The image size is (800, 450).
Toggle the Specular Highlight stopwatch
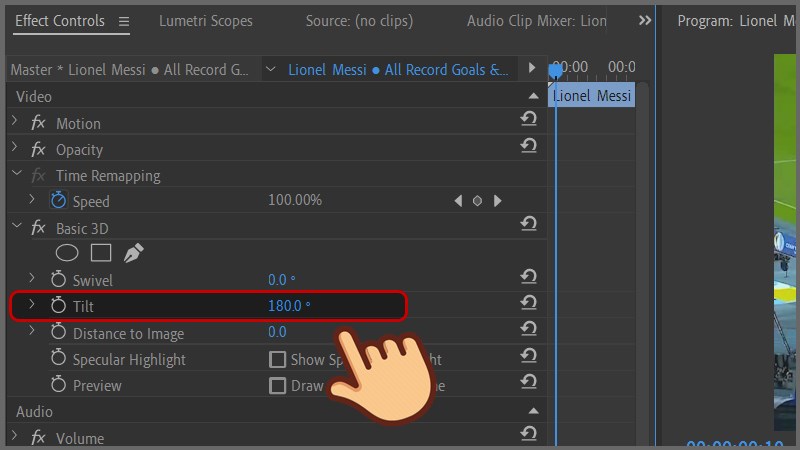pyautogui.click(x=58, y=358)
